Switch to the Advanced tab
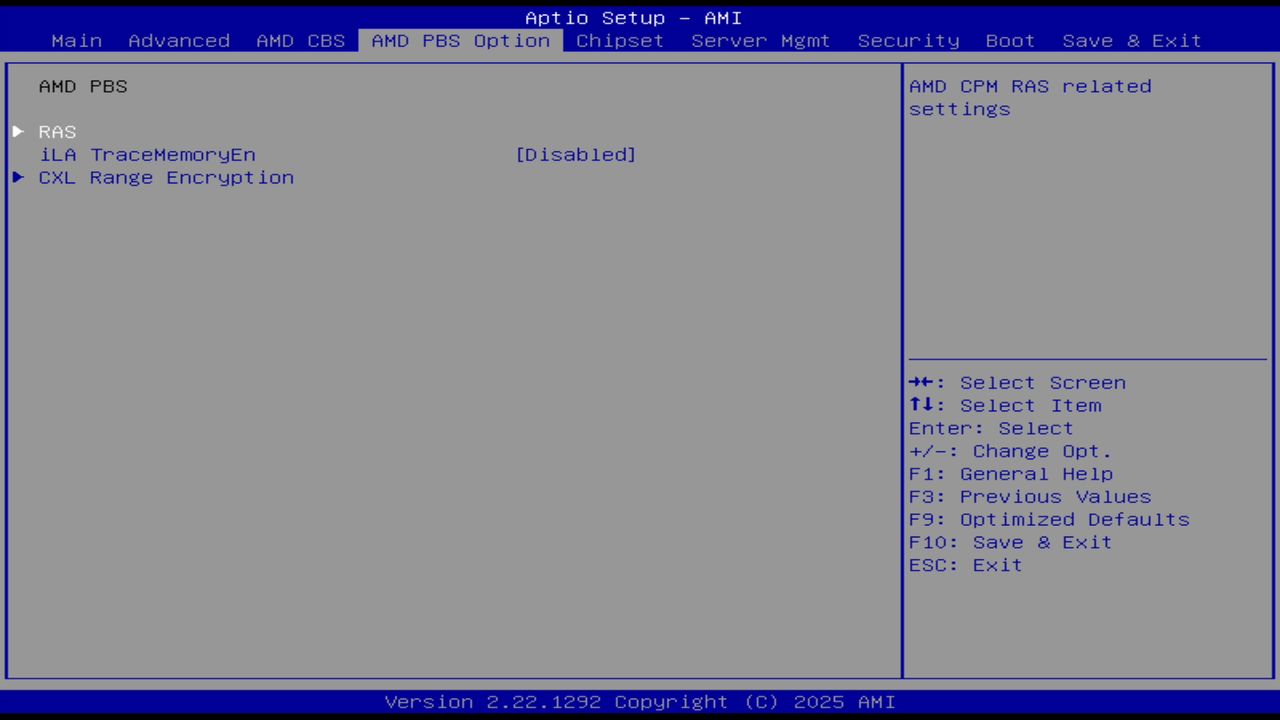The height and width of the screenshot is (720, 1280). point(179,41)
